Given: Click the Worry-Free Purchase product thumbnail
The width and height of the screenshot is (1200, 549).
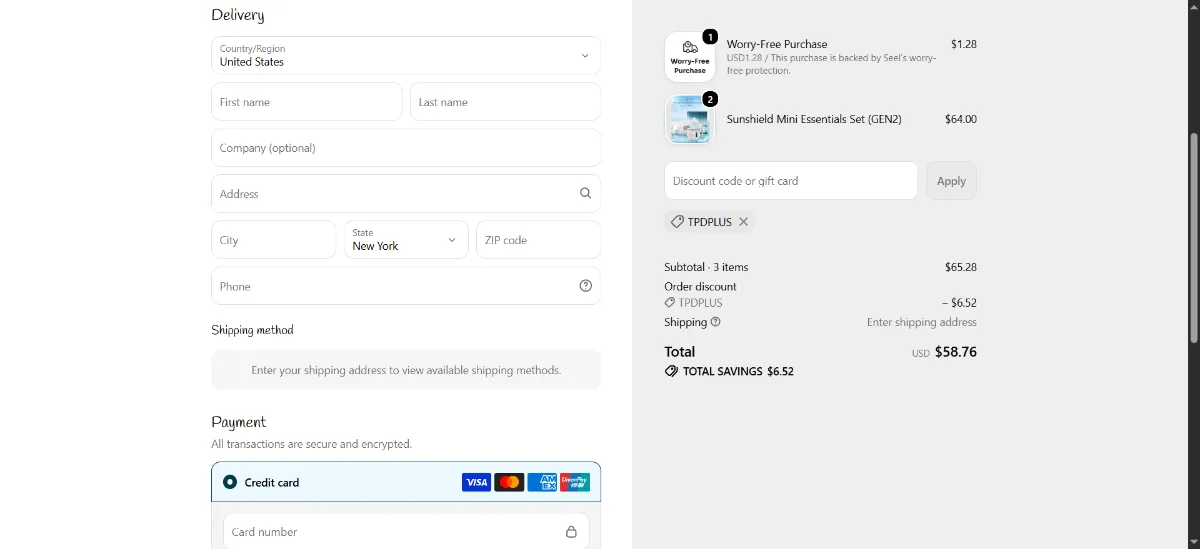Looking at the screenshot, I should [x=690, y=57].
